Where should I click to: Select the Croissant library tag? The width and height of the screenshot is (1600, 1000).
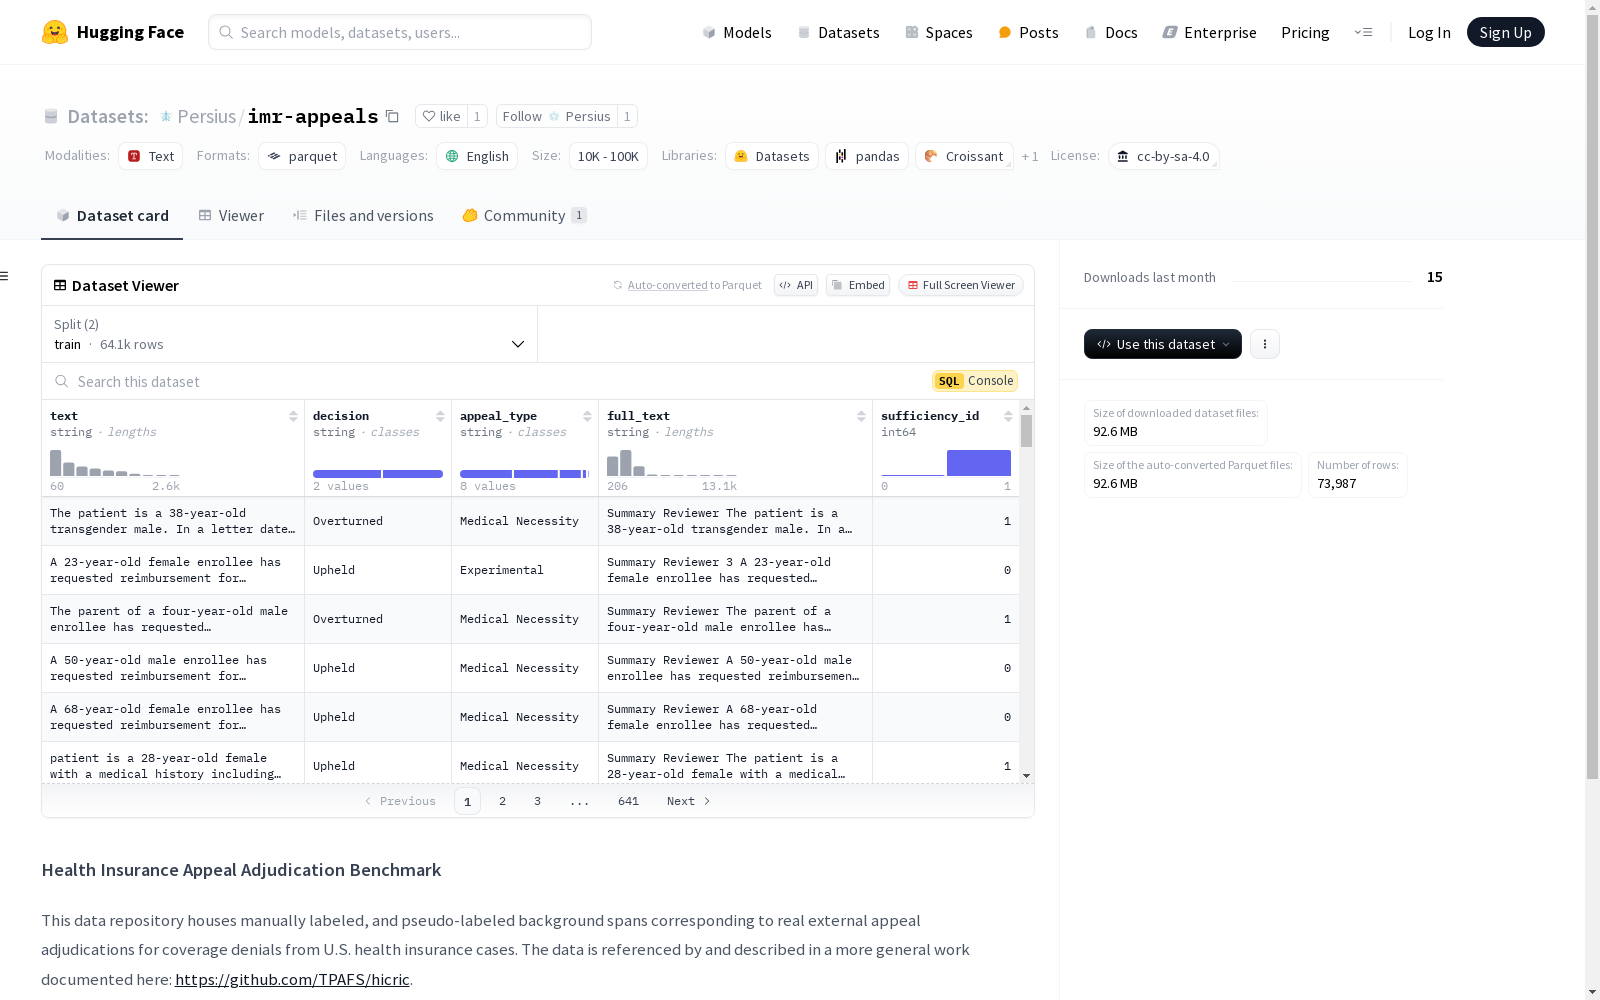pos(964,156)
